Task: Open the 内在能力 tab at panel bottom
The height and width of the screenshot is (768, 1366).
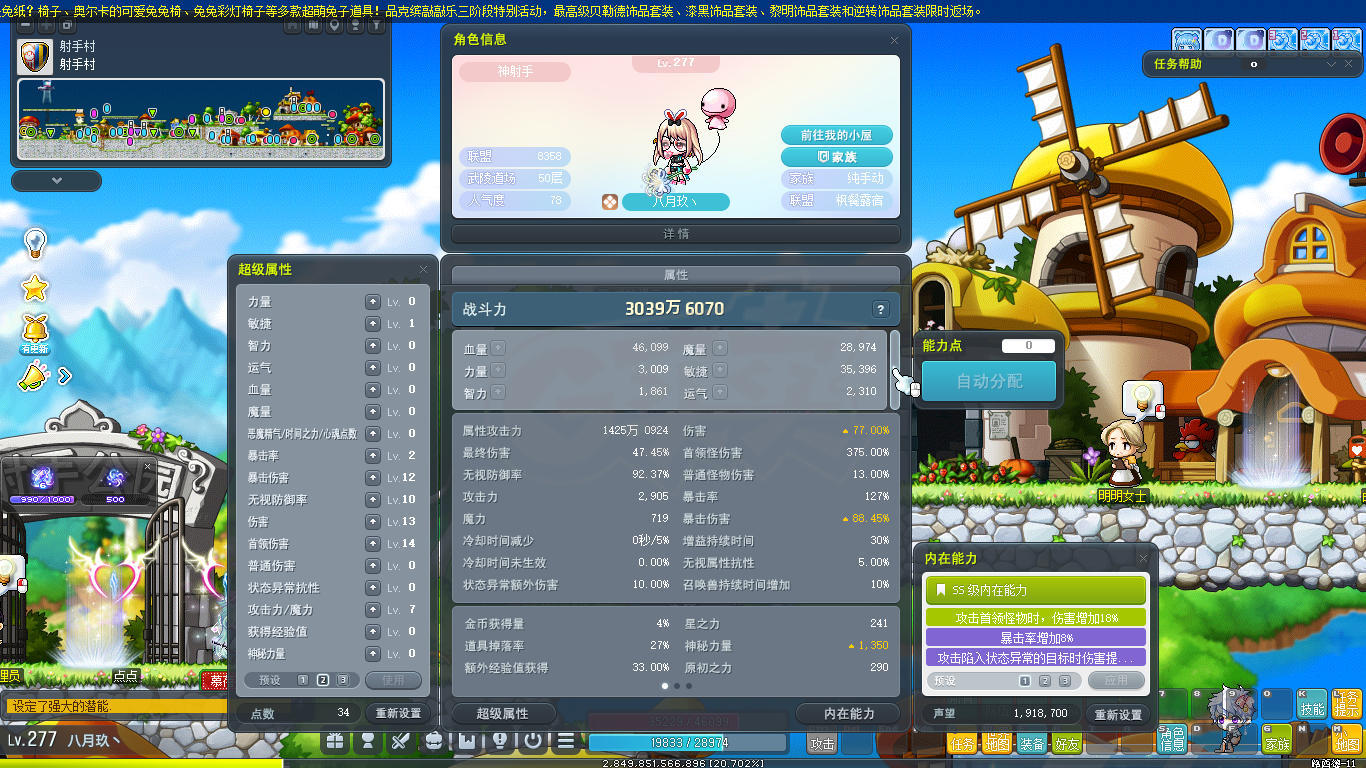Action: pyautogui.click(x=849, y=713)
